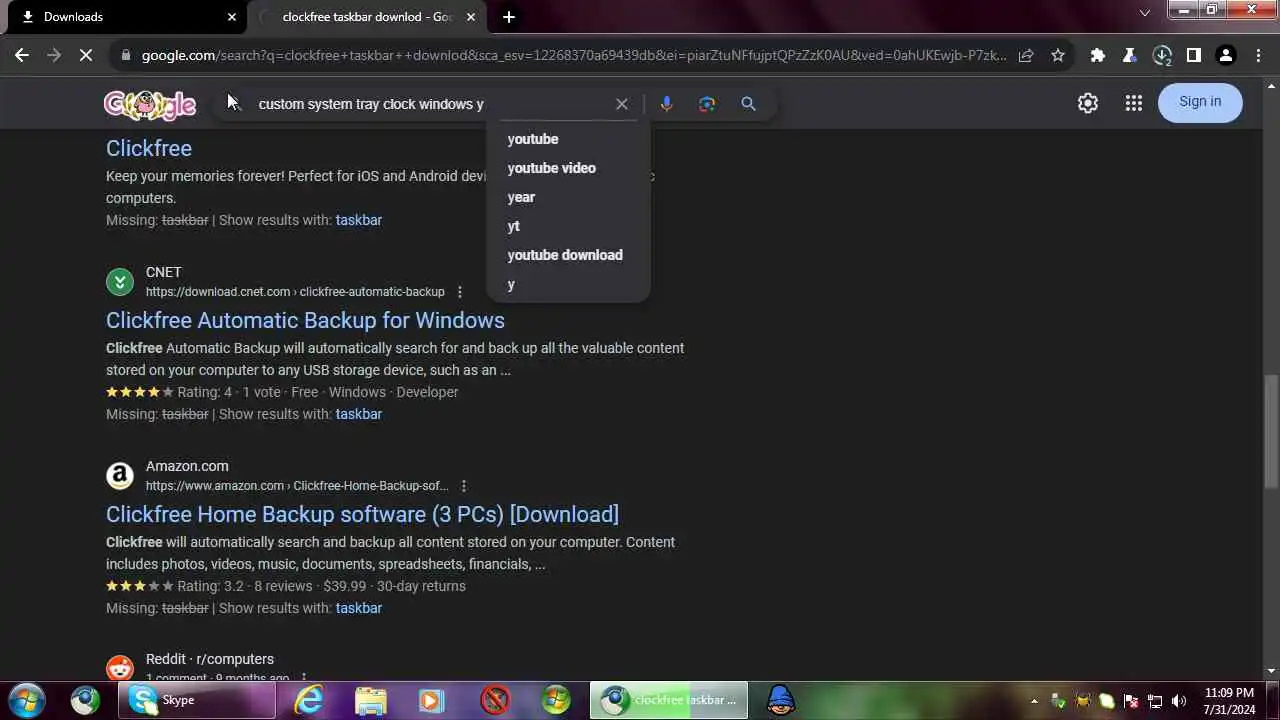This screenshot has width=1280, height=720.
Task: Show results with taskbar under Clickfree
Action: tap(359, 220)
